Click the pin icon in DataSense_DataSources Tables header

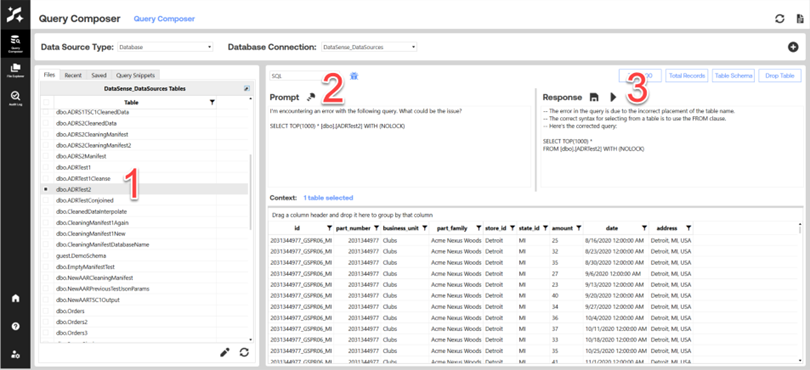tap(246, 89)
